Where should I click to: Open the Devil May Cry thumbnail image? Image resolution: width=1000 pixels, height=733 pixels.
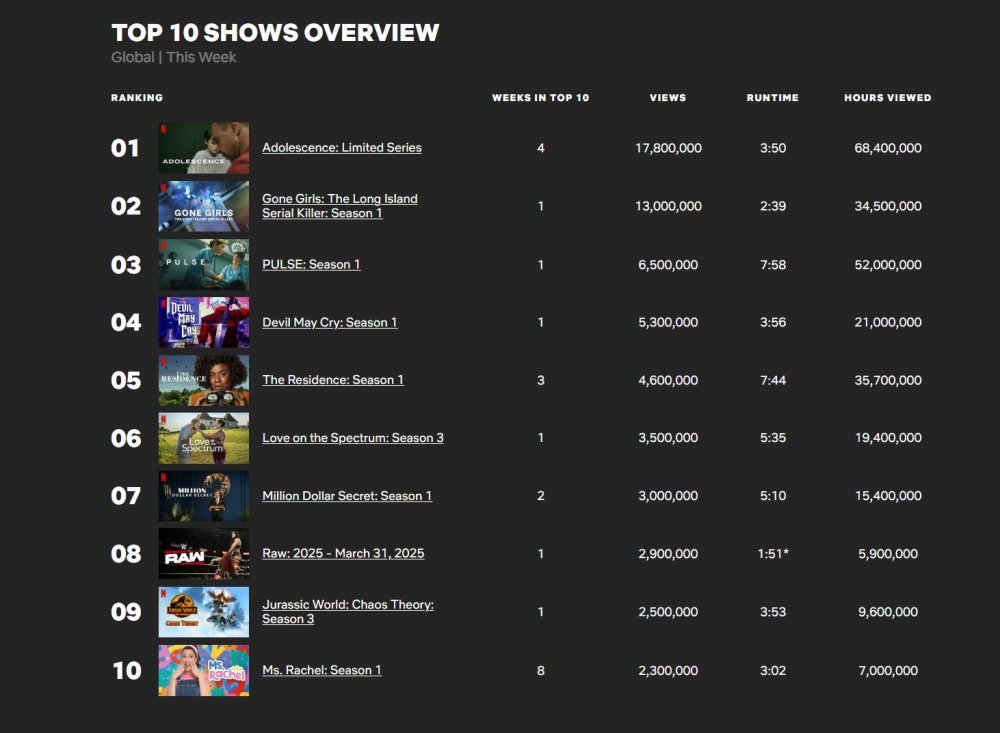pyautogui.click(x=203, y=322)
